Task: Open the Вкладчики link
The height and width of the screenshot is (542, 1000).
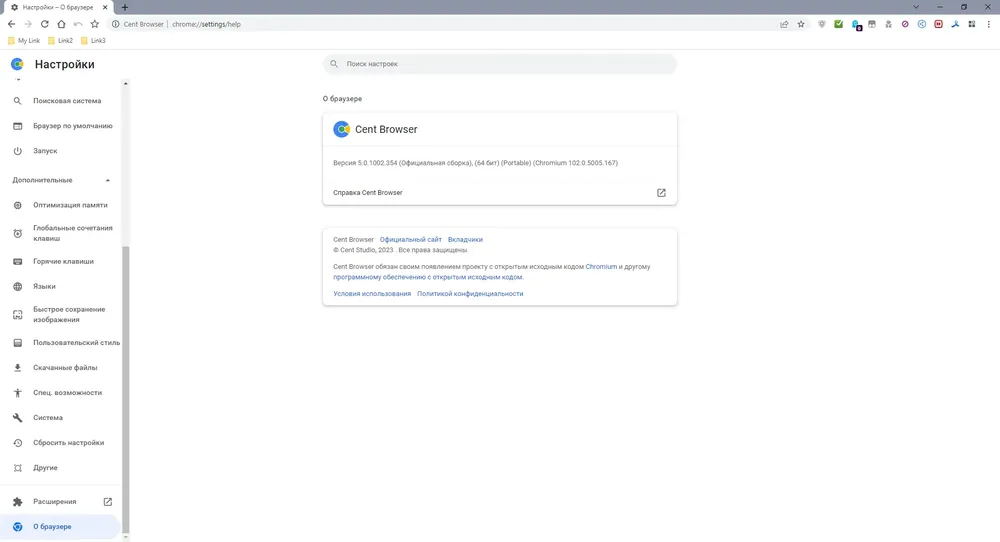Action: (x=465, y=240)
